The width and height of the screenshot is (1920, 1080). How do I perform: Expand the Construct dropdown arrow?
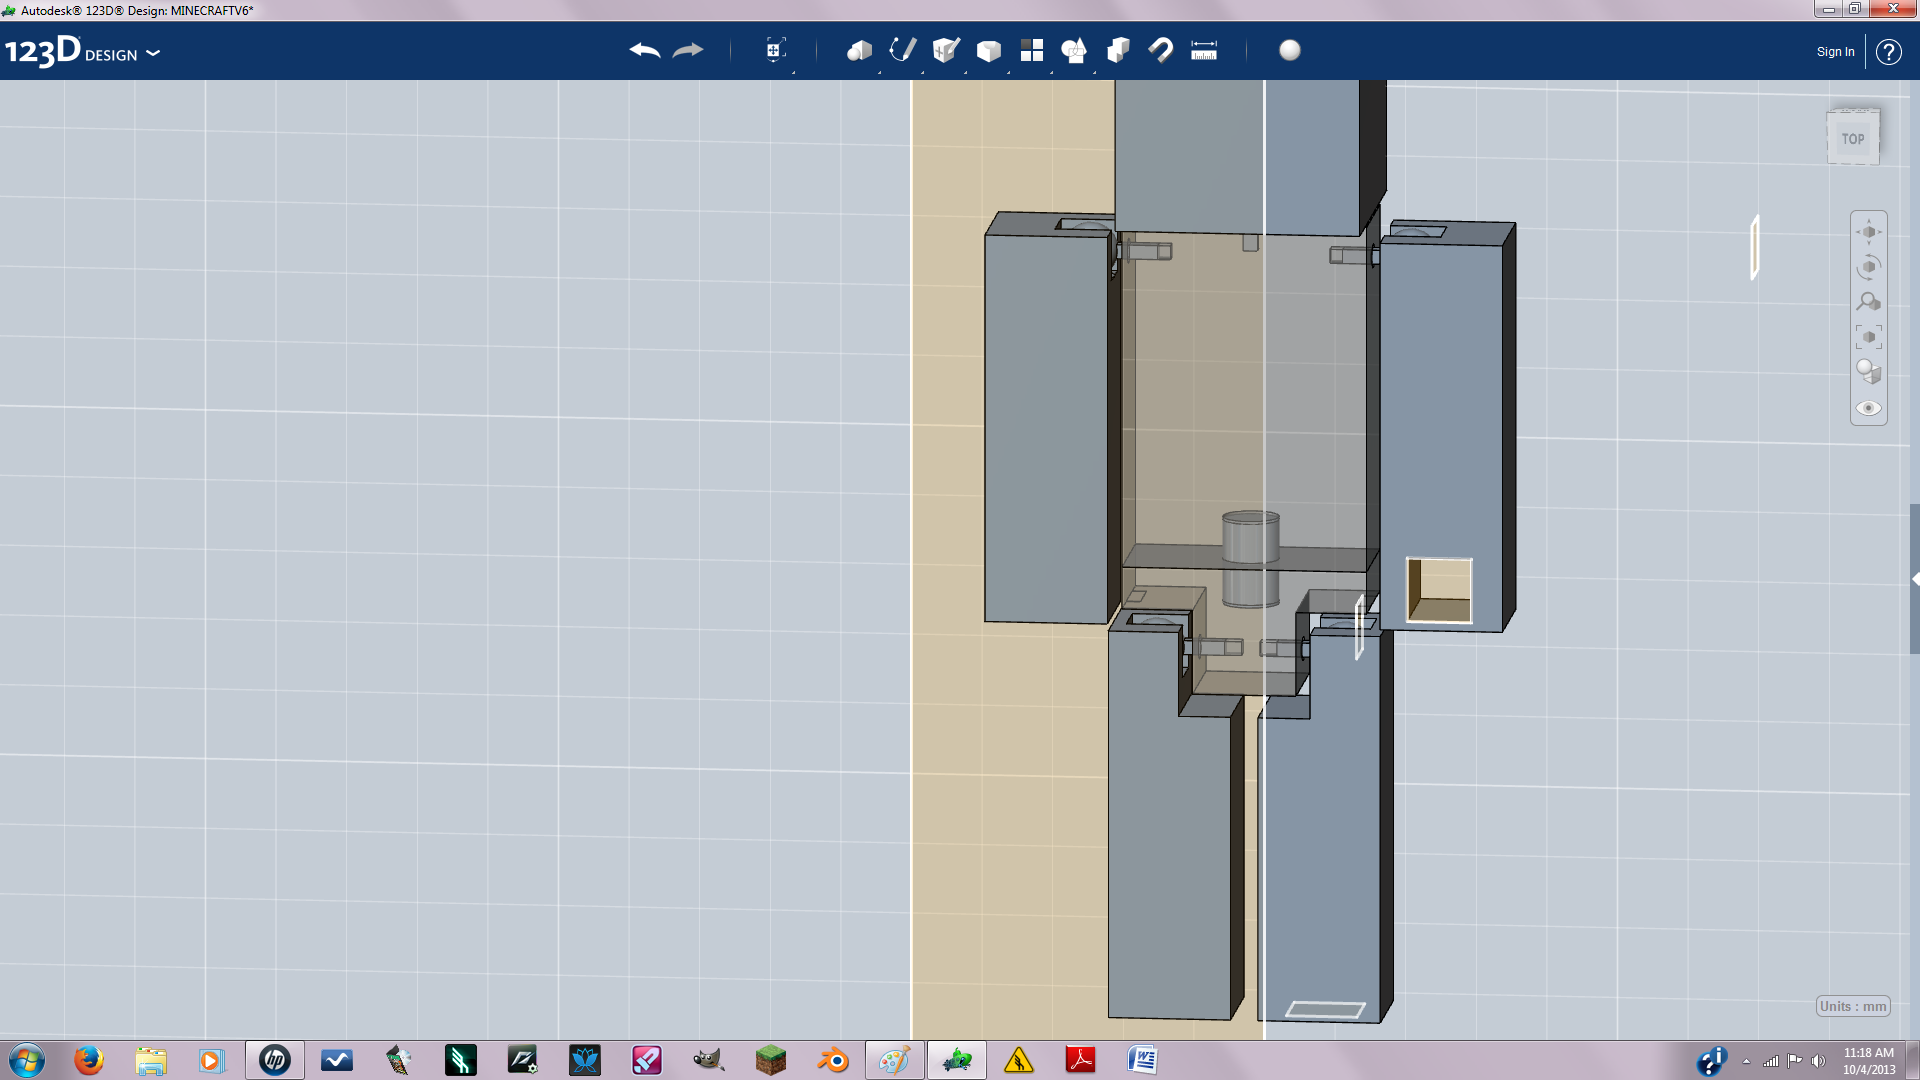click(x=966, y=72)
